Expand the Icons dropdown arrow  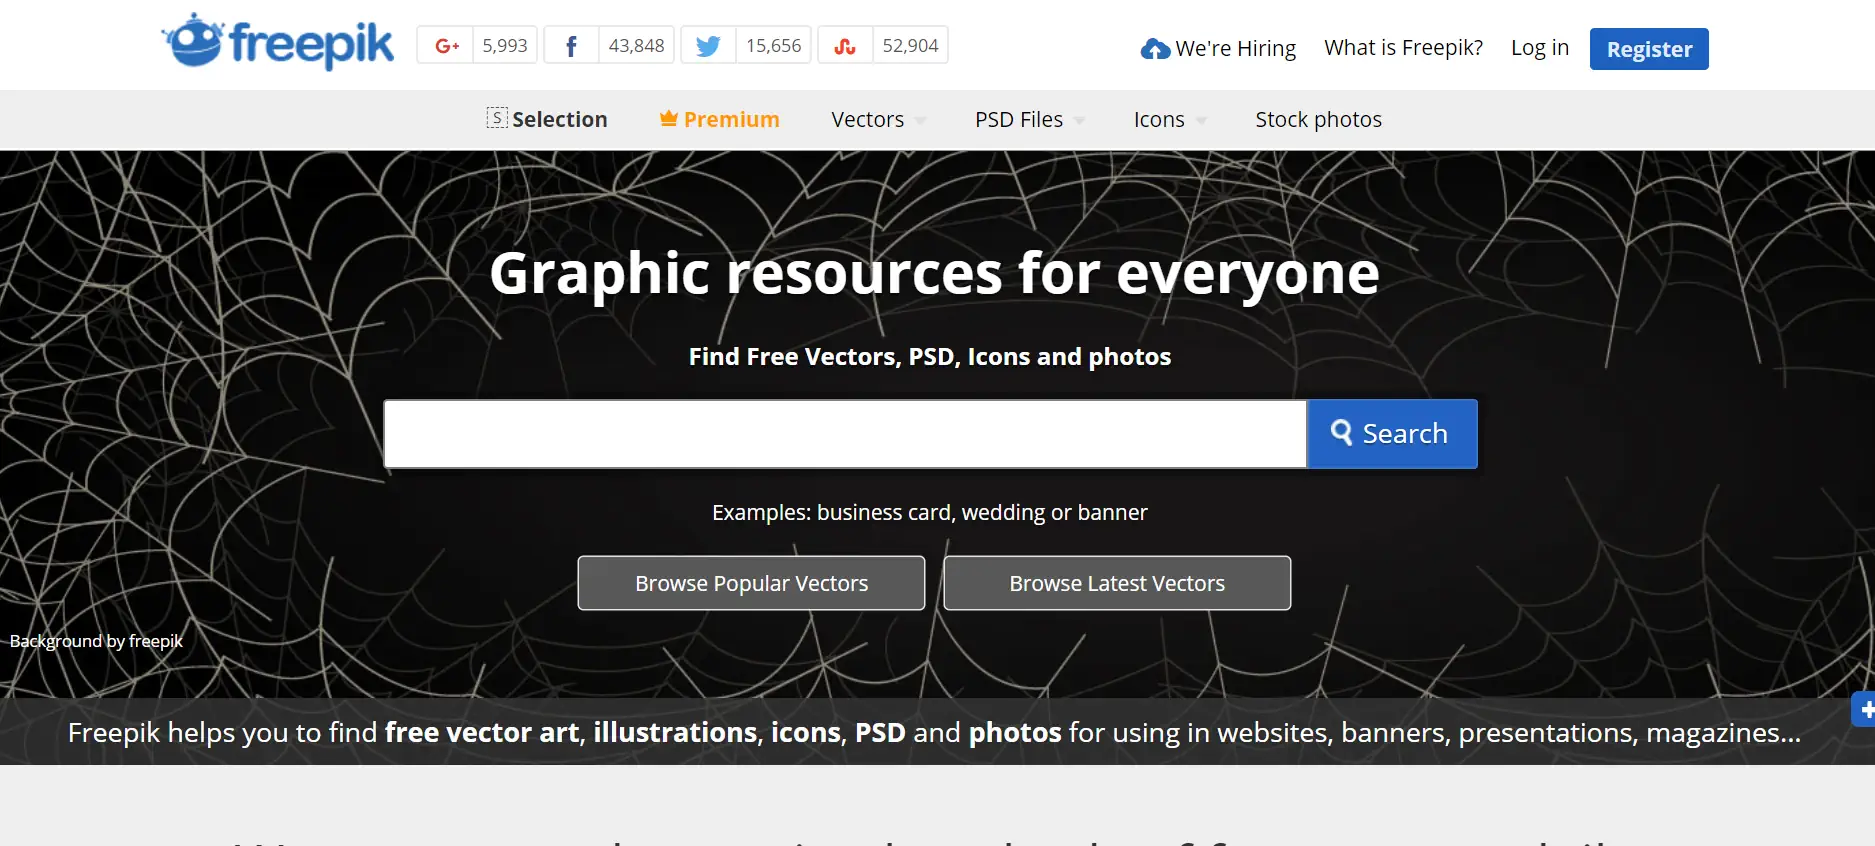(x=1201, y=121)
